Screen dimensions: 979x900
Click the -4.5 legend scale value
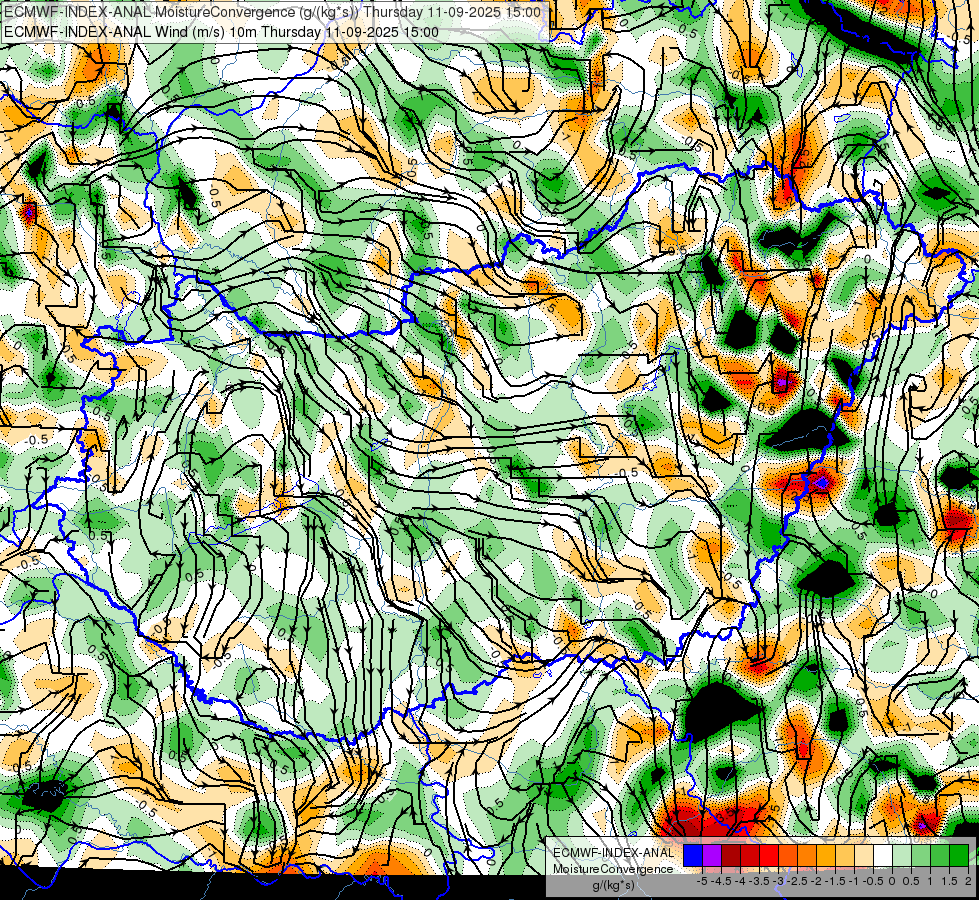pos(721,881)
